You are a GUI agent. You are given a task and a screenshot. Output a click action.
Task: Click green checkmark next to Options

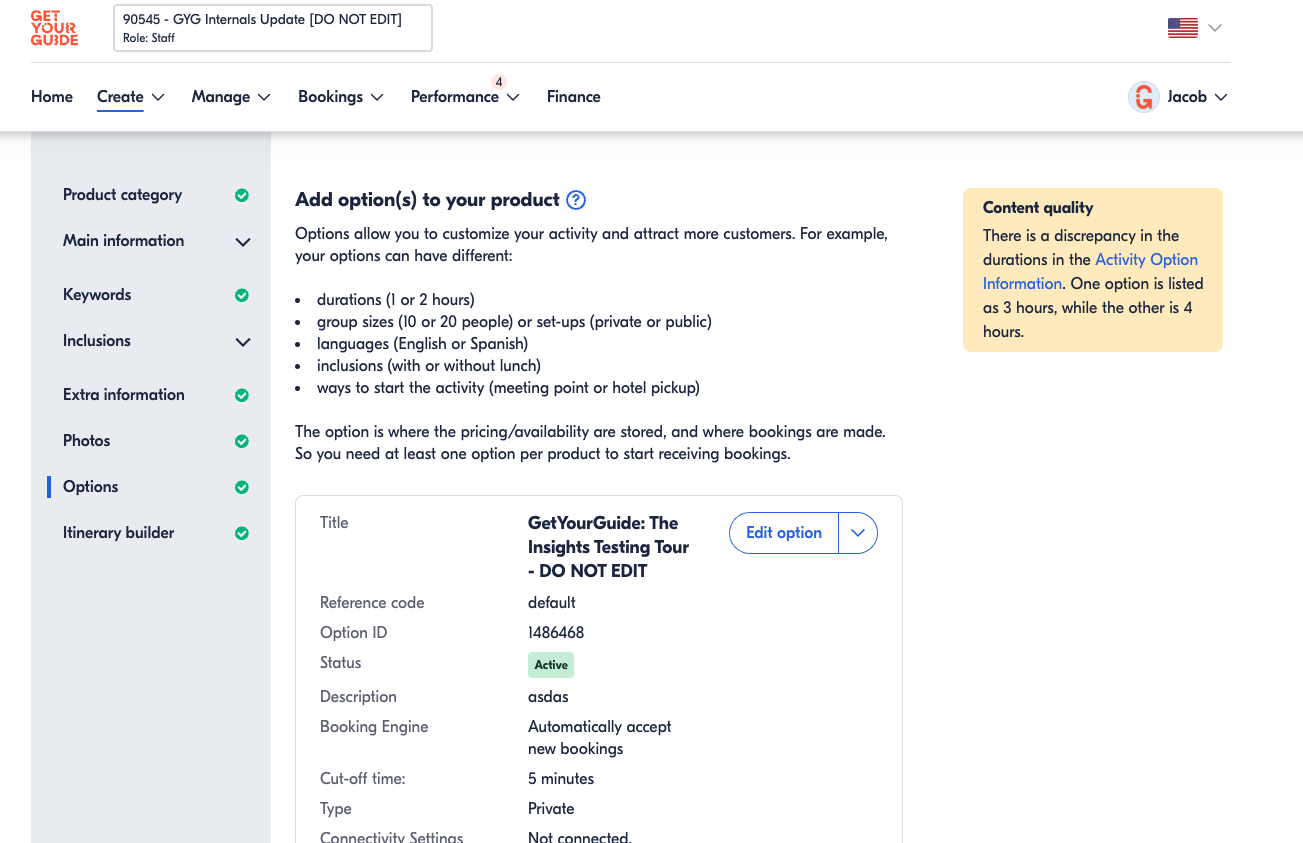pos(242,487)
